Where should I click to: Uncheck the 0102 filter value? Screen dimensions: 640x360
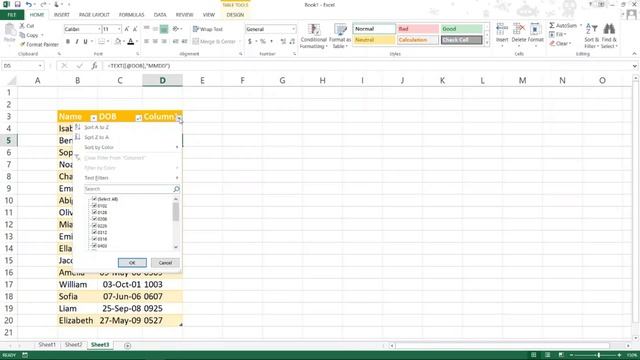(x=94, y=206)
